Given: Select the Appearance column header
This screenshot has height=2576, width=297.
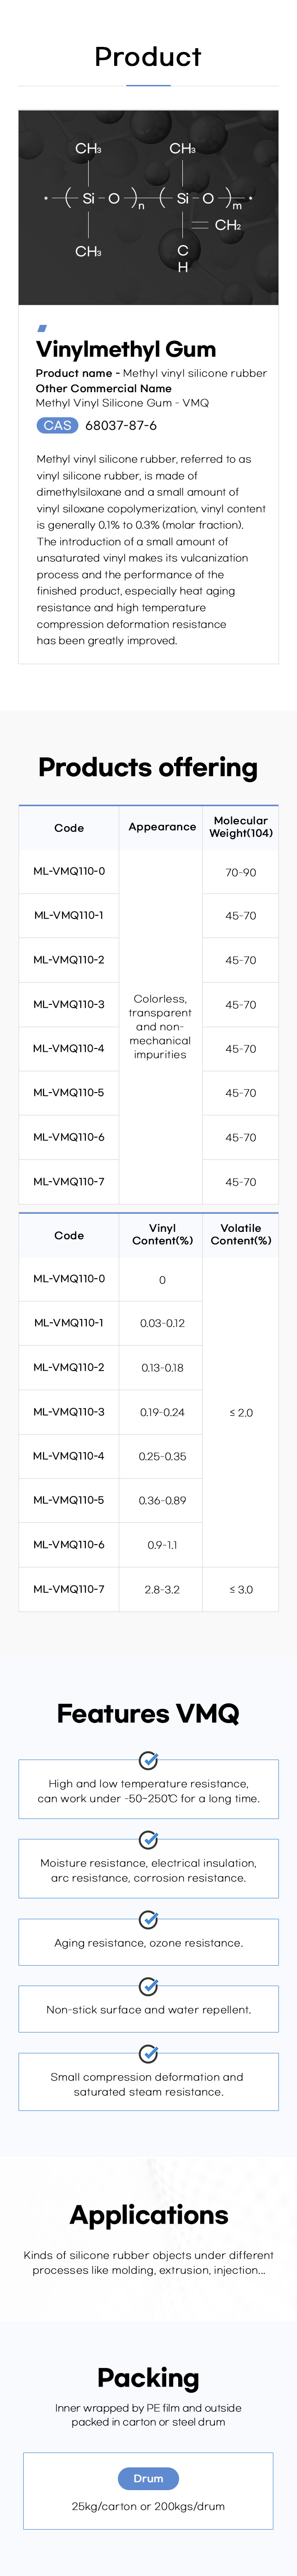Looking at the screenshot, I should pyautogui.click(x=162, y=827).
